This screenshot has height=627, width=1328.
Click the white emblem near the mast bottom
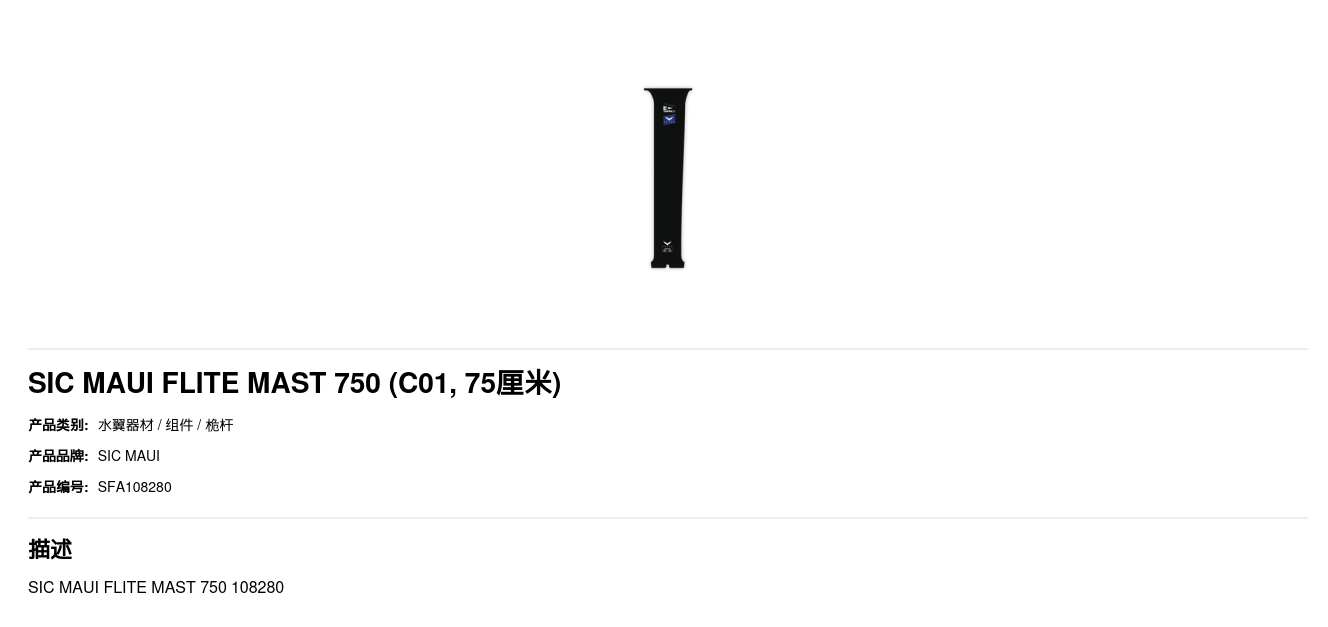click(x=667, y=245)
